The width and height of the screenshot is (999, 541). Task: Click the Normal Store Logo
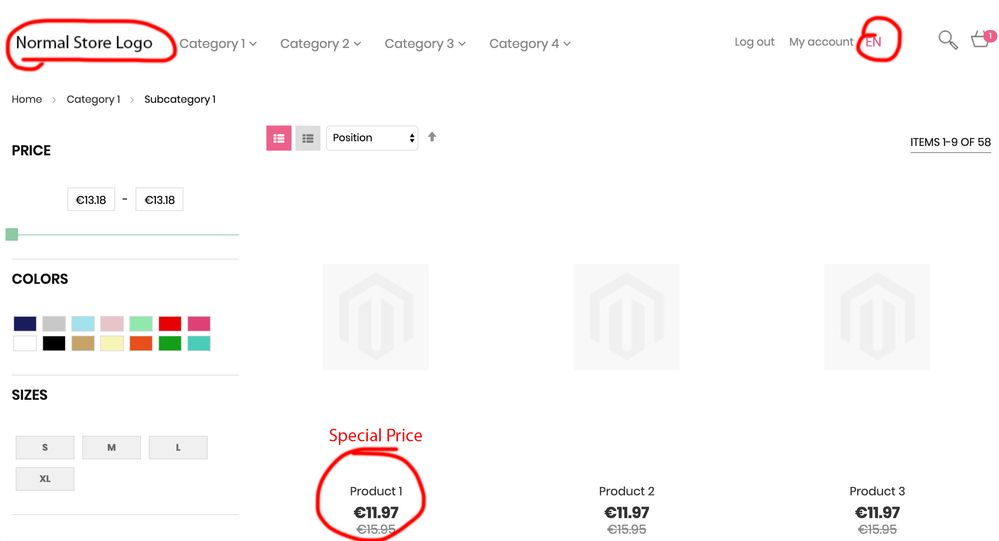[85, 43]
